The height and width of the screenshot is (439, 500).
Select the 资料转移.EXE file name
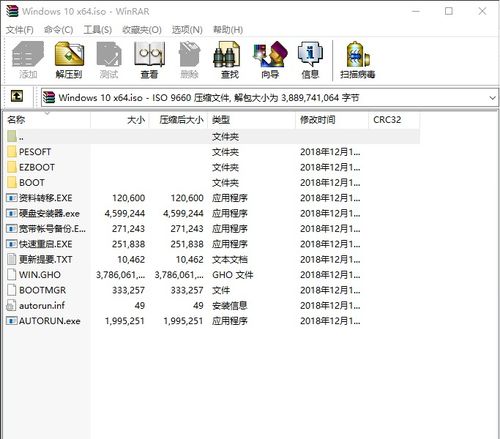pyautogui.click(x=46, y=198)
